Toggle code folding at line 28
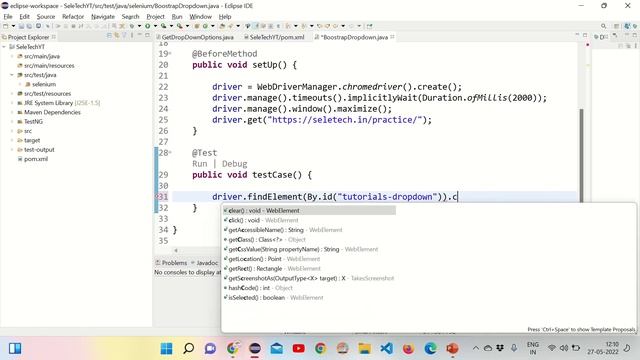 coord(170,153)
